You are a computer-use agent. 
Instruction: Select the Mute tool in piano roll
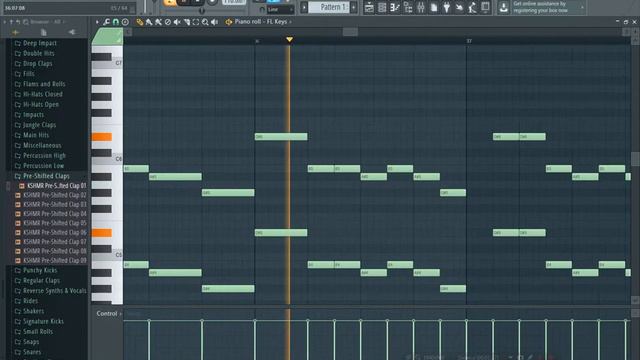tap(177, 22)
